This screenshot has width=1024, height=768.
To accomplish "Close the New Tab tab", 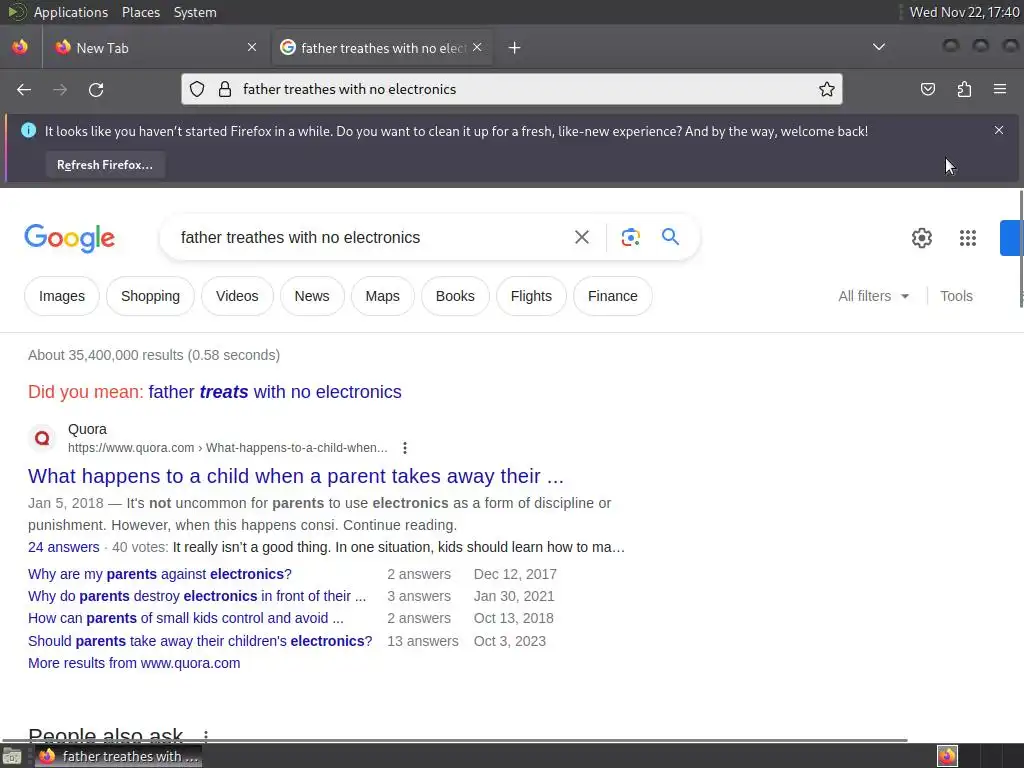I will pos(252,47).
